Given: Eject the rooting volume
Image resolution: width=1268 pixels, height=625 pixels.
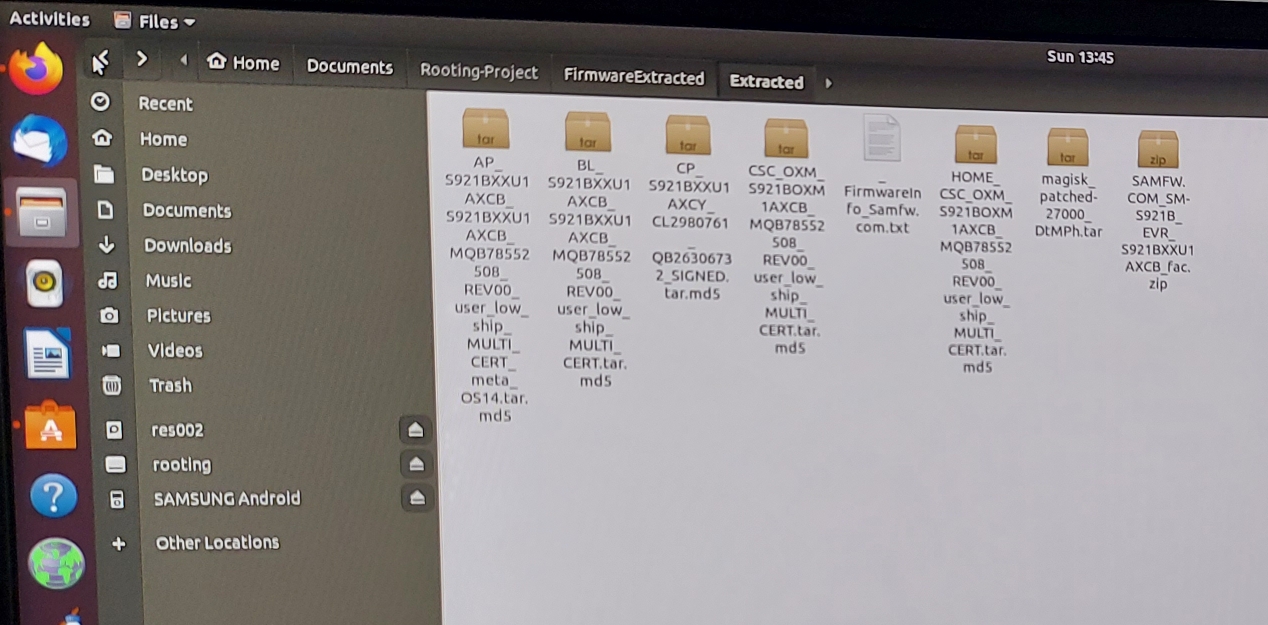Looking at the screenshot, I should (x=417, y=464).
